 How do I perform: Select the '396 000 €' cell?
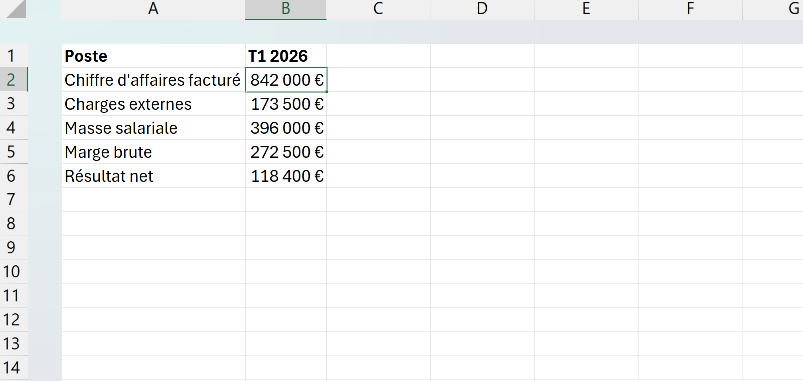point(286,128)
